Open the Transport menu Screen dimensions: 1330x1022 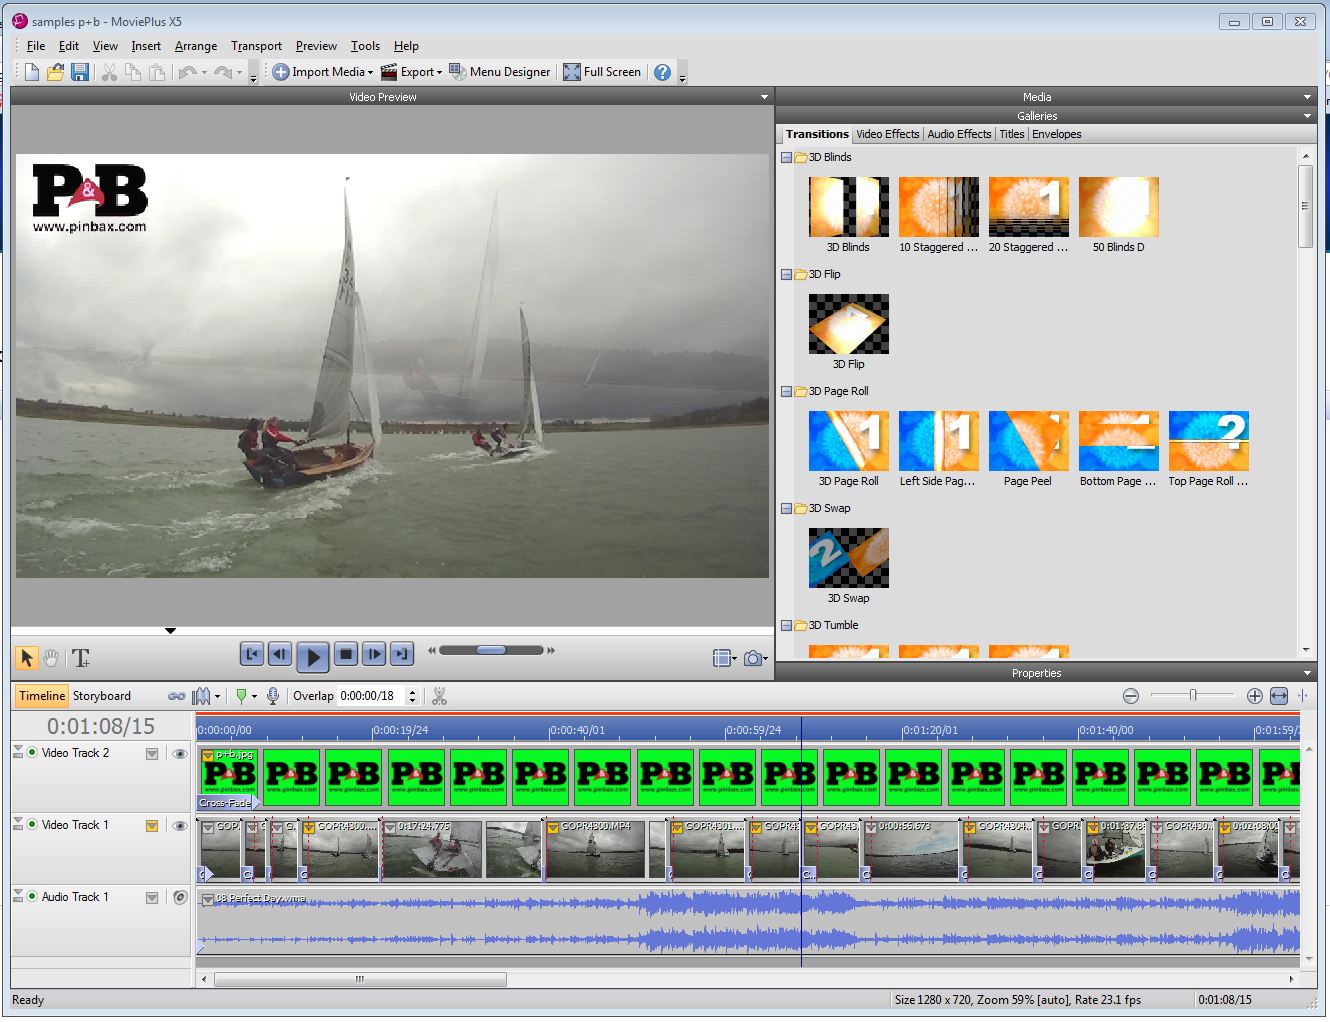pos(256,46)
